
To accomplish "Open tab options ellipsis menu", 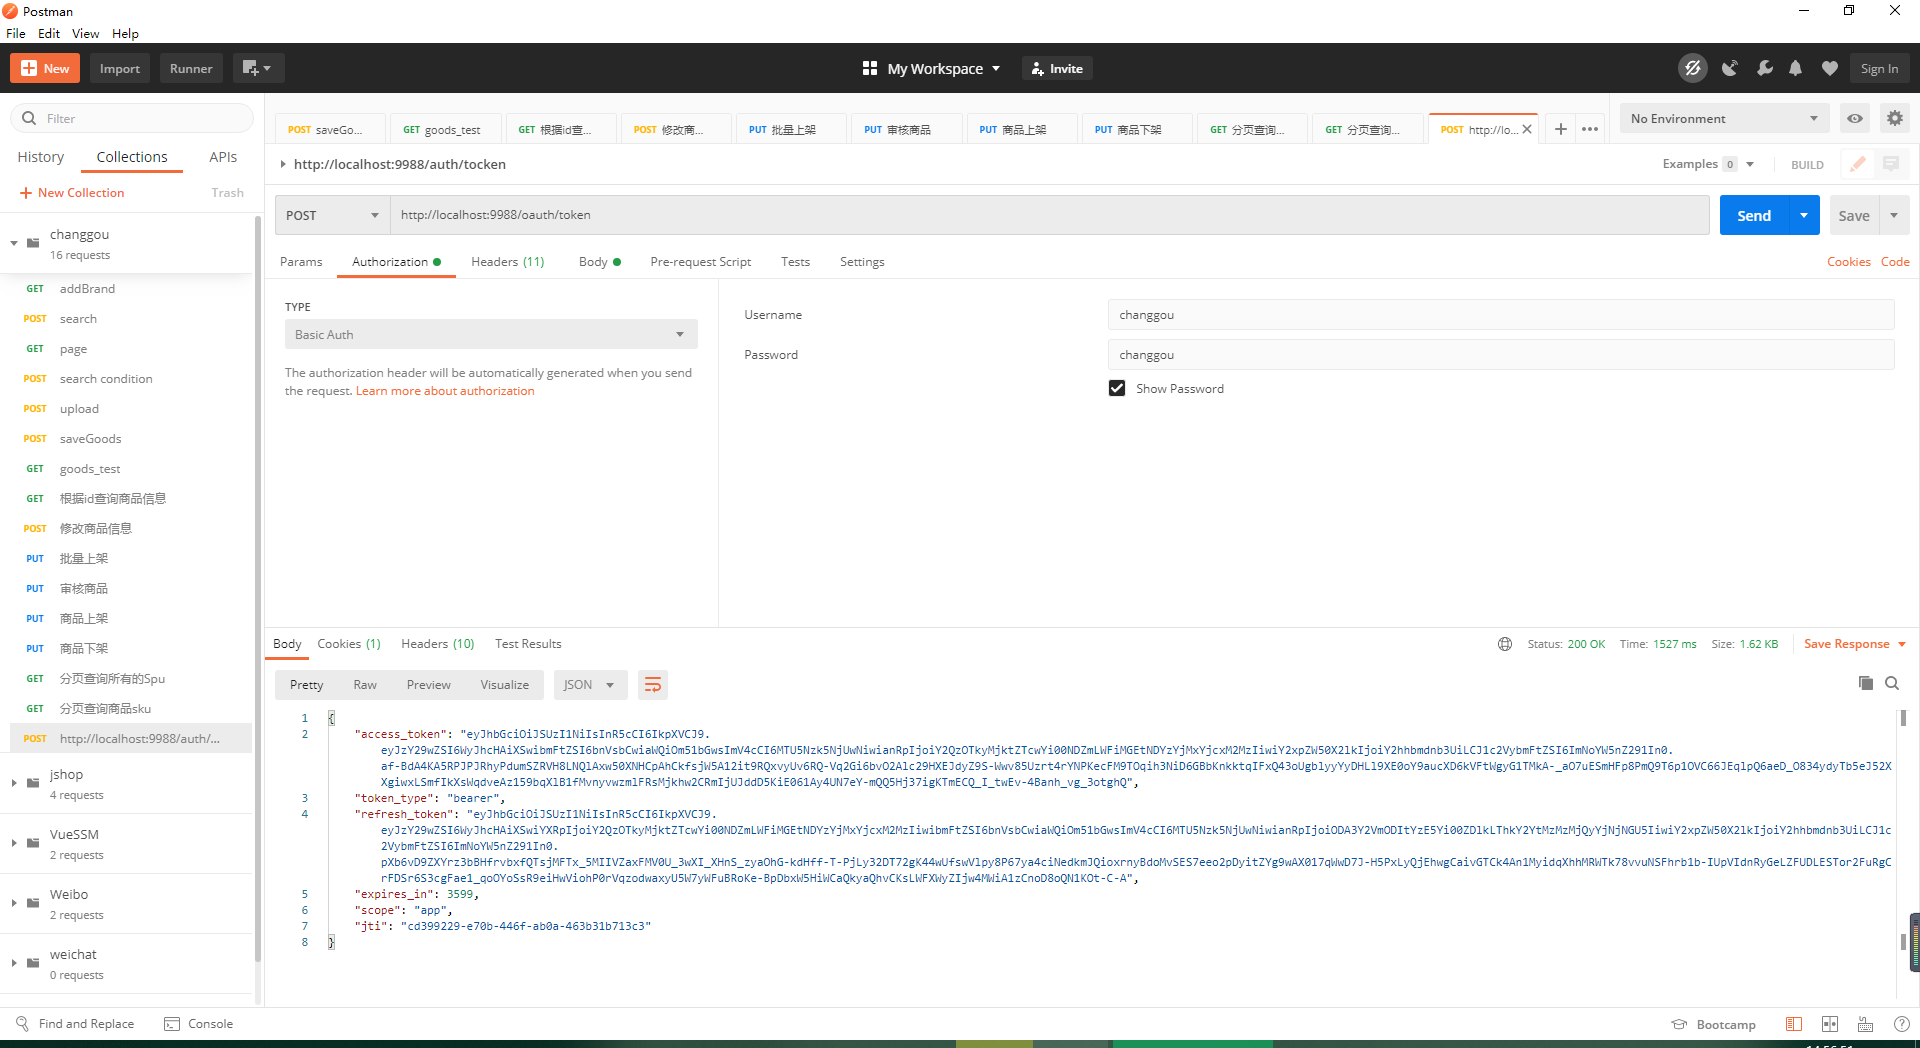I will [1590, 129].
